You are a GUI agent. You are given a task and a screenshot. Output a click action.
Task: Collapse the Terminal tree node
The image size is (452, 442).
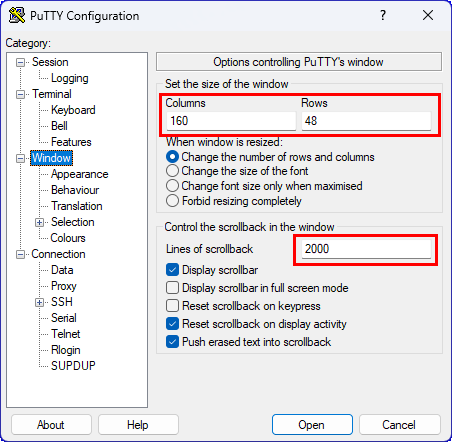click(20, 94)
